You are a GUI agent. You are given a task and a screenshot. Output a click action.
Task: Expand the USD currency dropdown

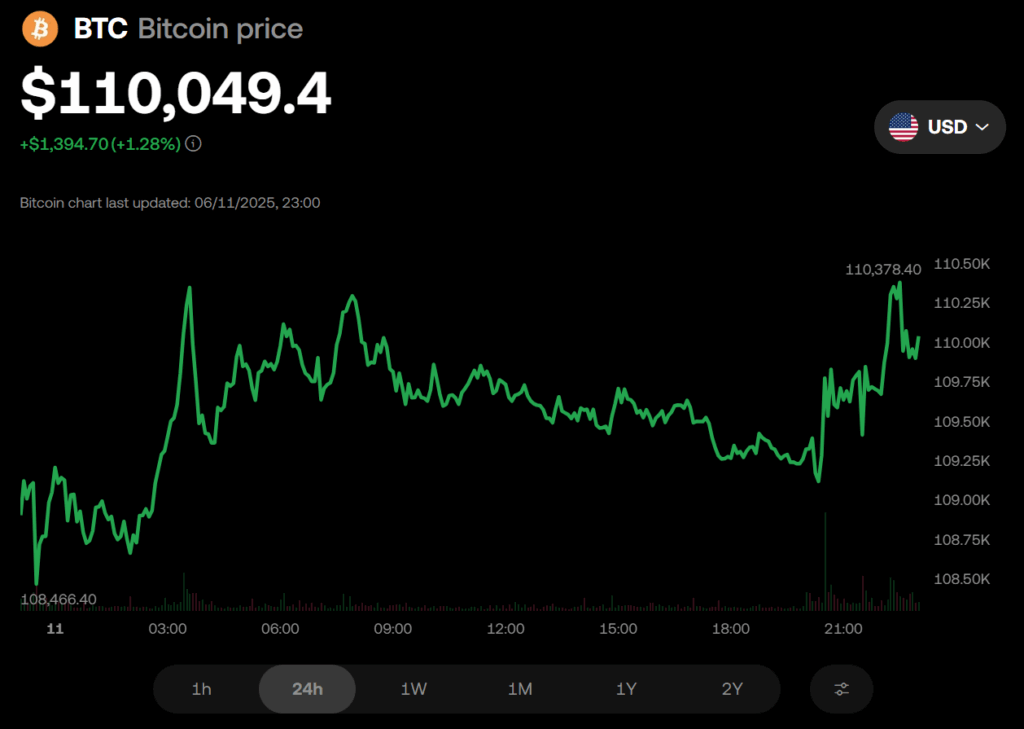pos(940,127)
